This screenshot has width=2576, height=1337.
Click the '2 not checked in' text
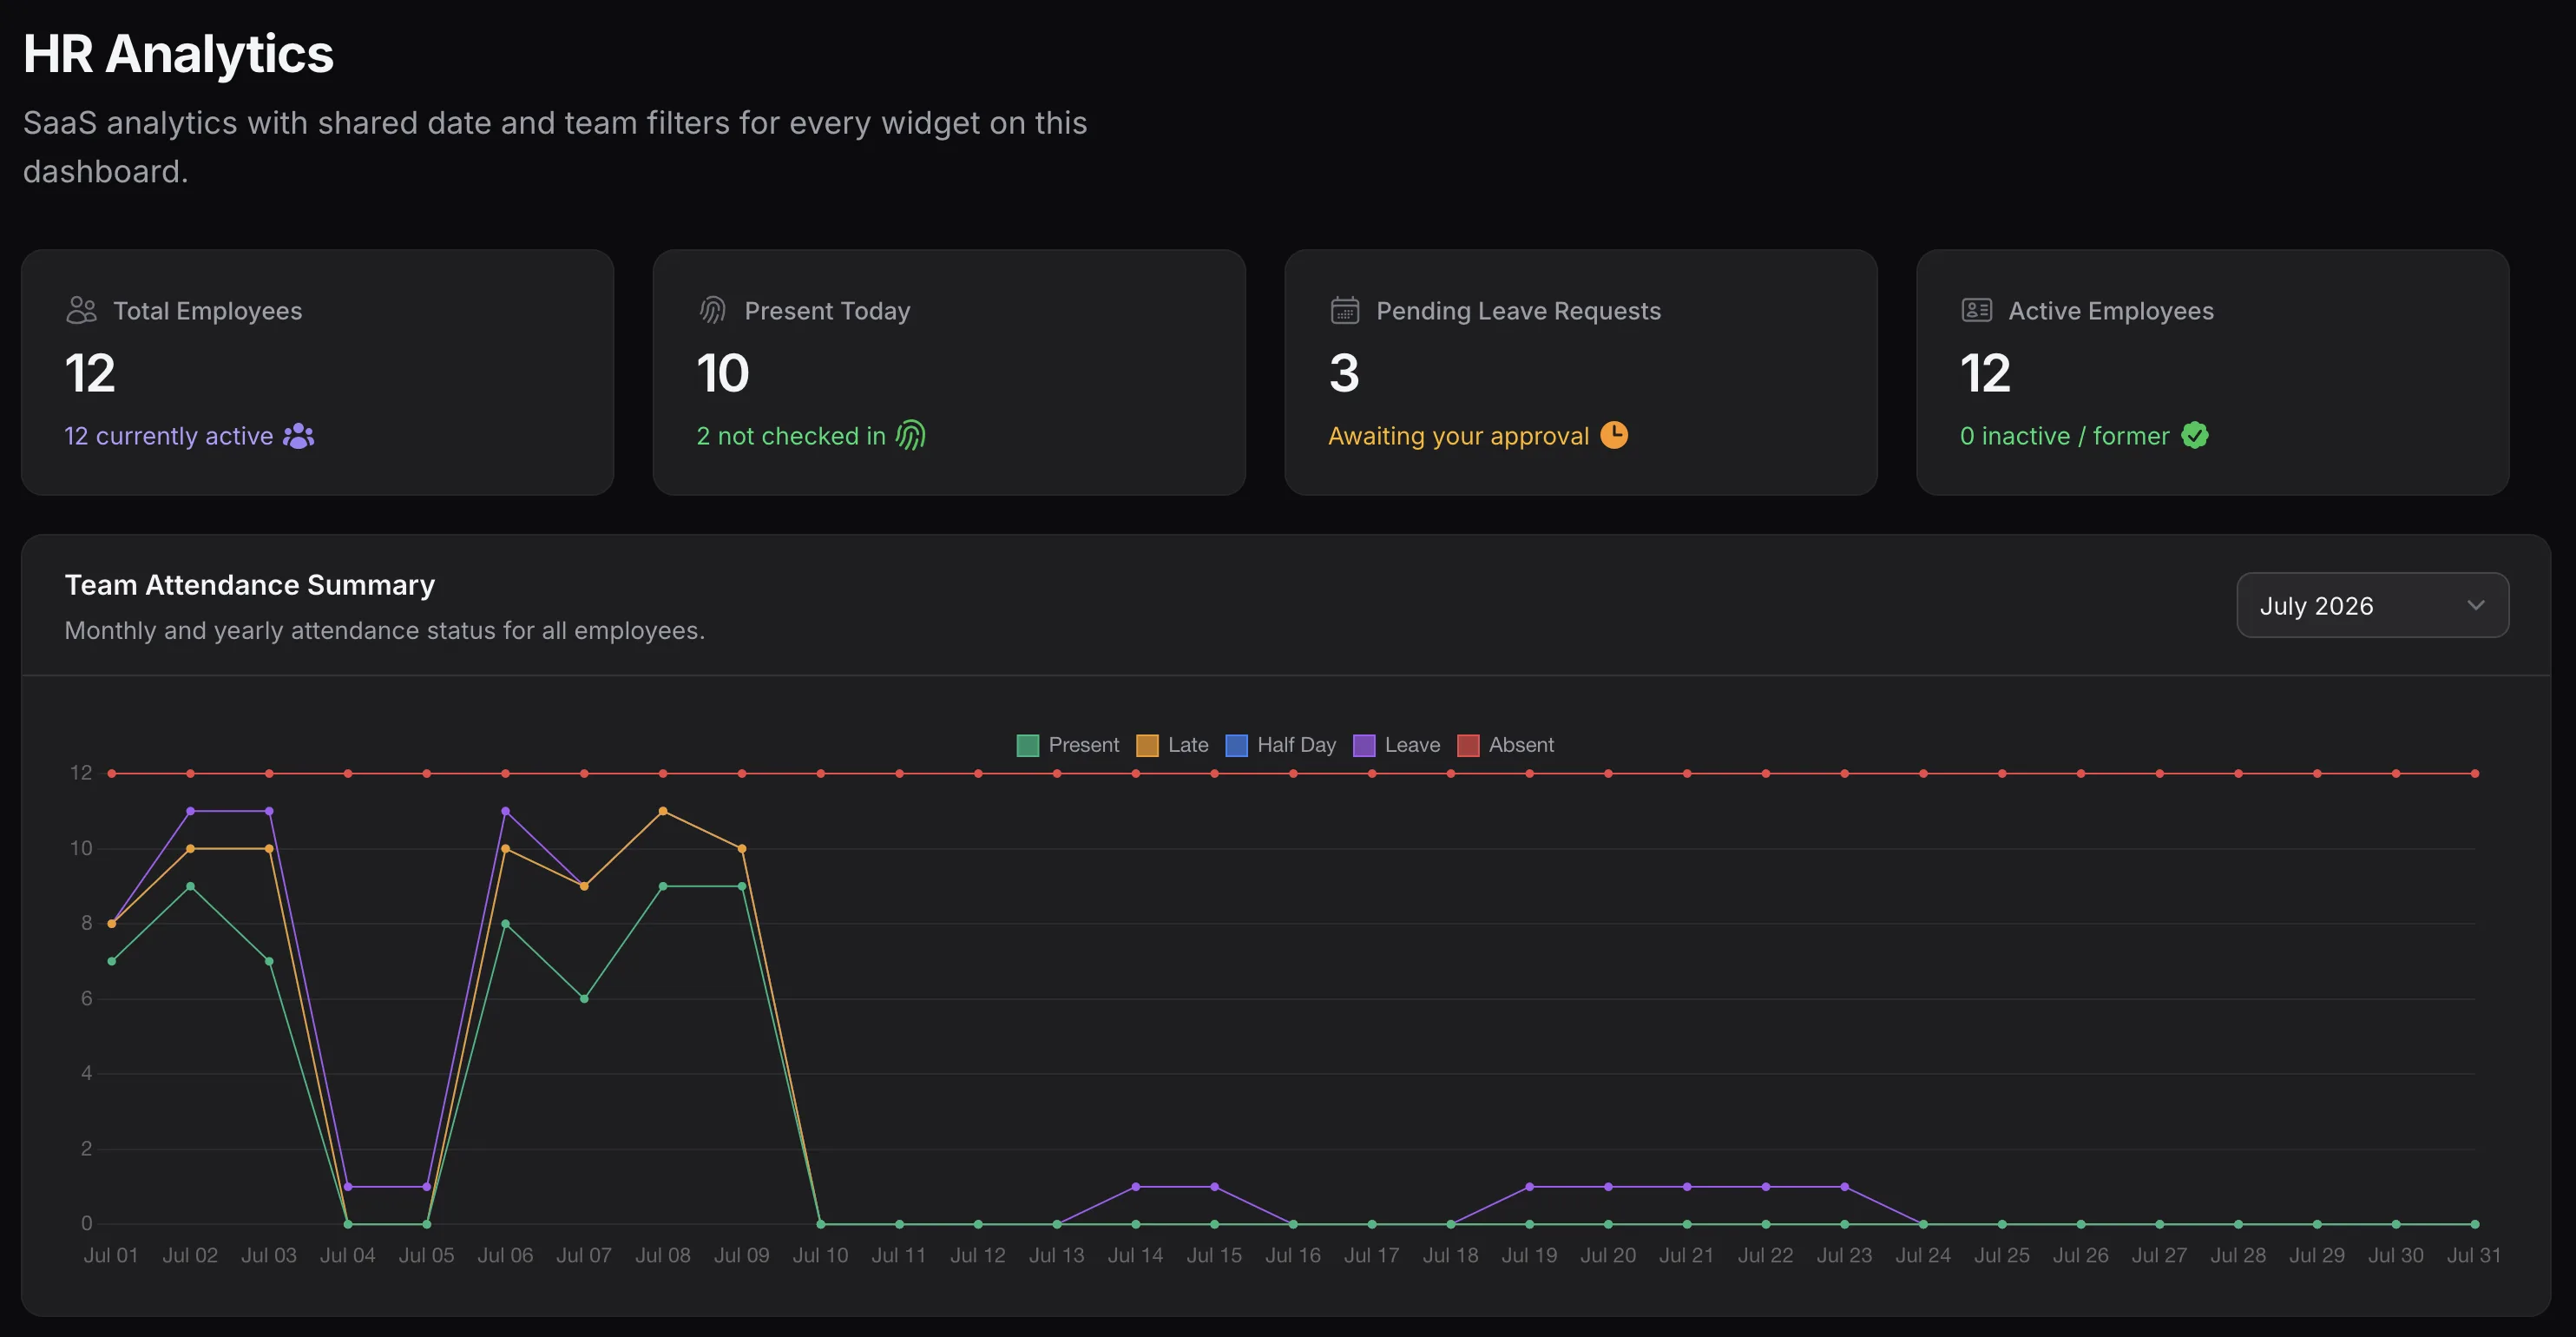coord(791,436)
